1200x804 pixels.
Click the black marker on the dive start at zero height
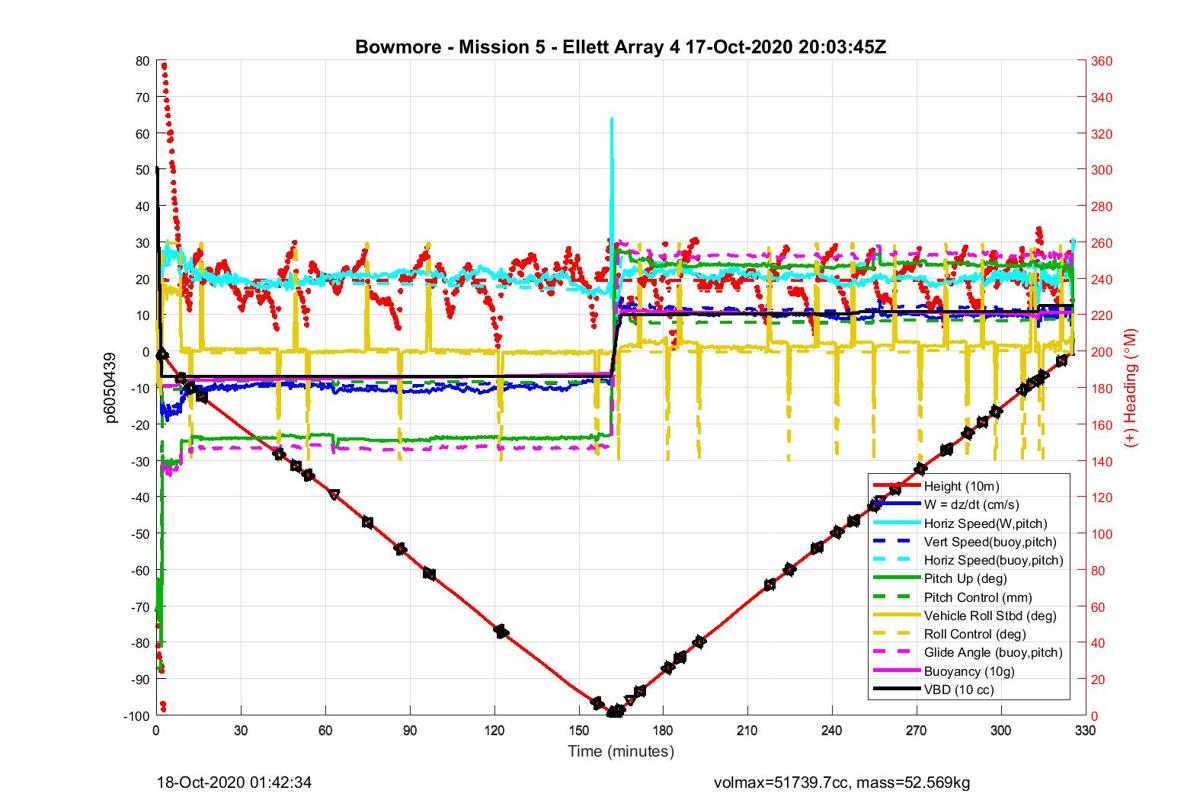coord(161,353)
